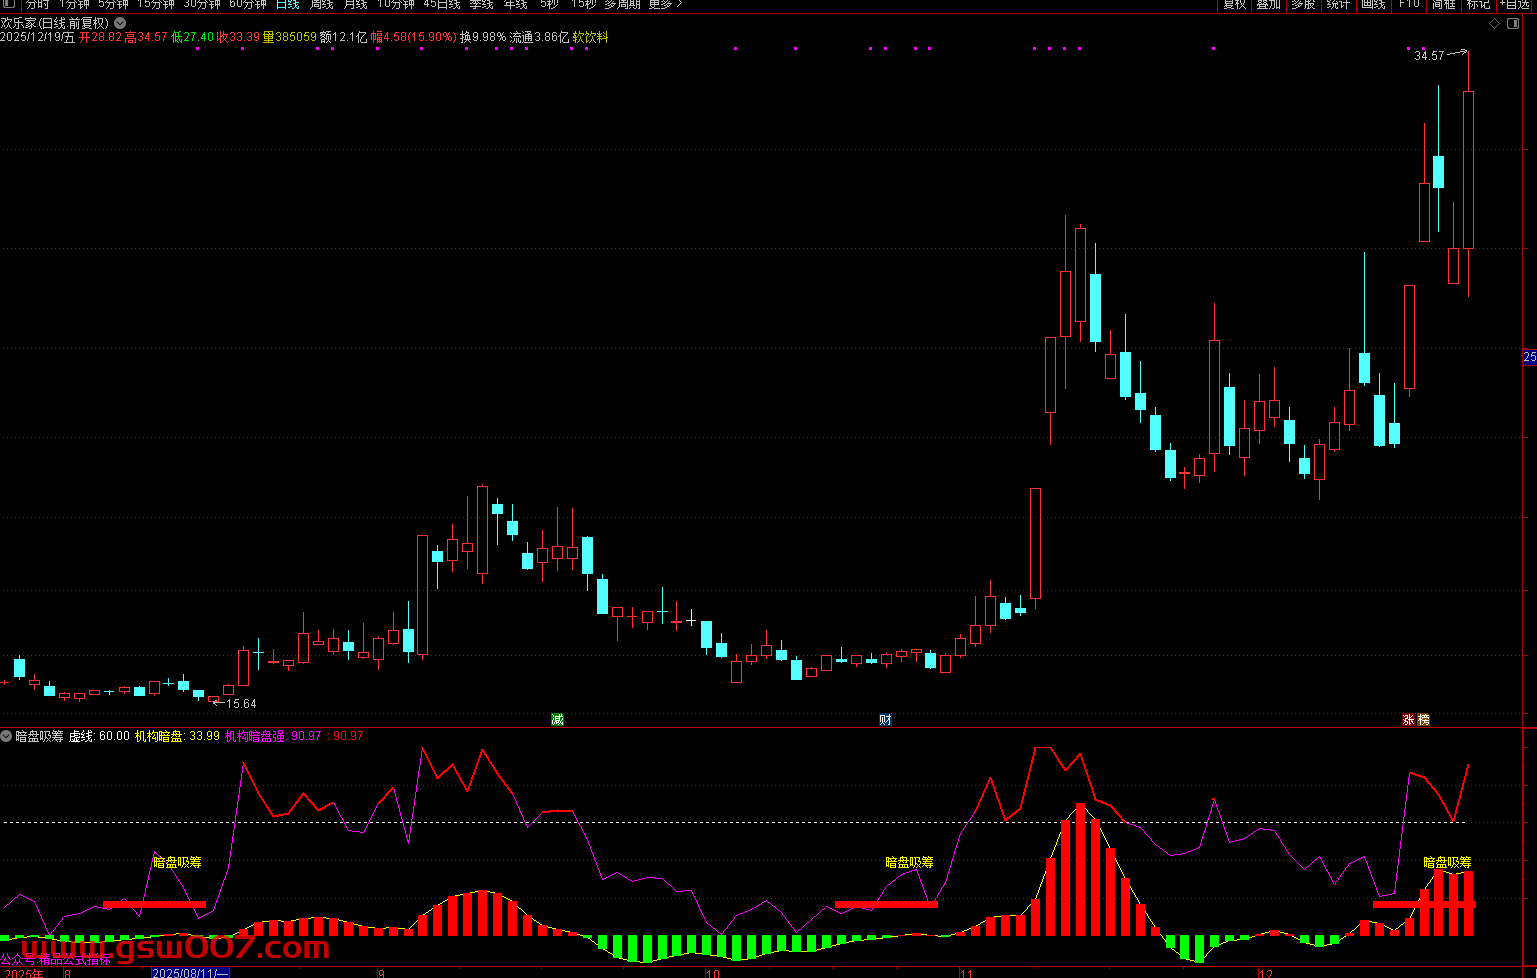Click the 复权 button

pos(1234,5)
